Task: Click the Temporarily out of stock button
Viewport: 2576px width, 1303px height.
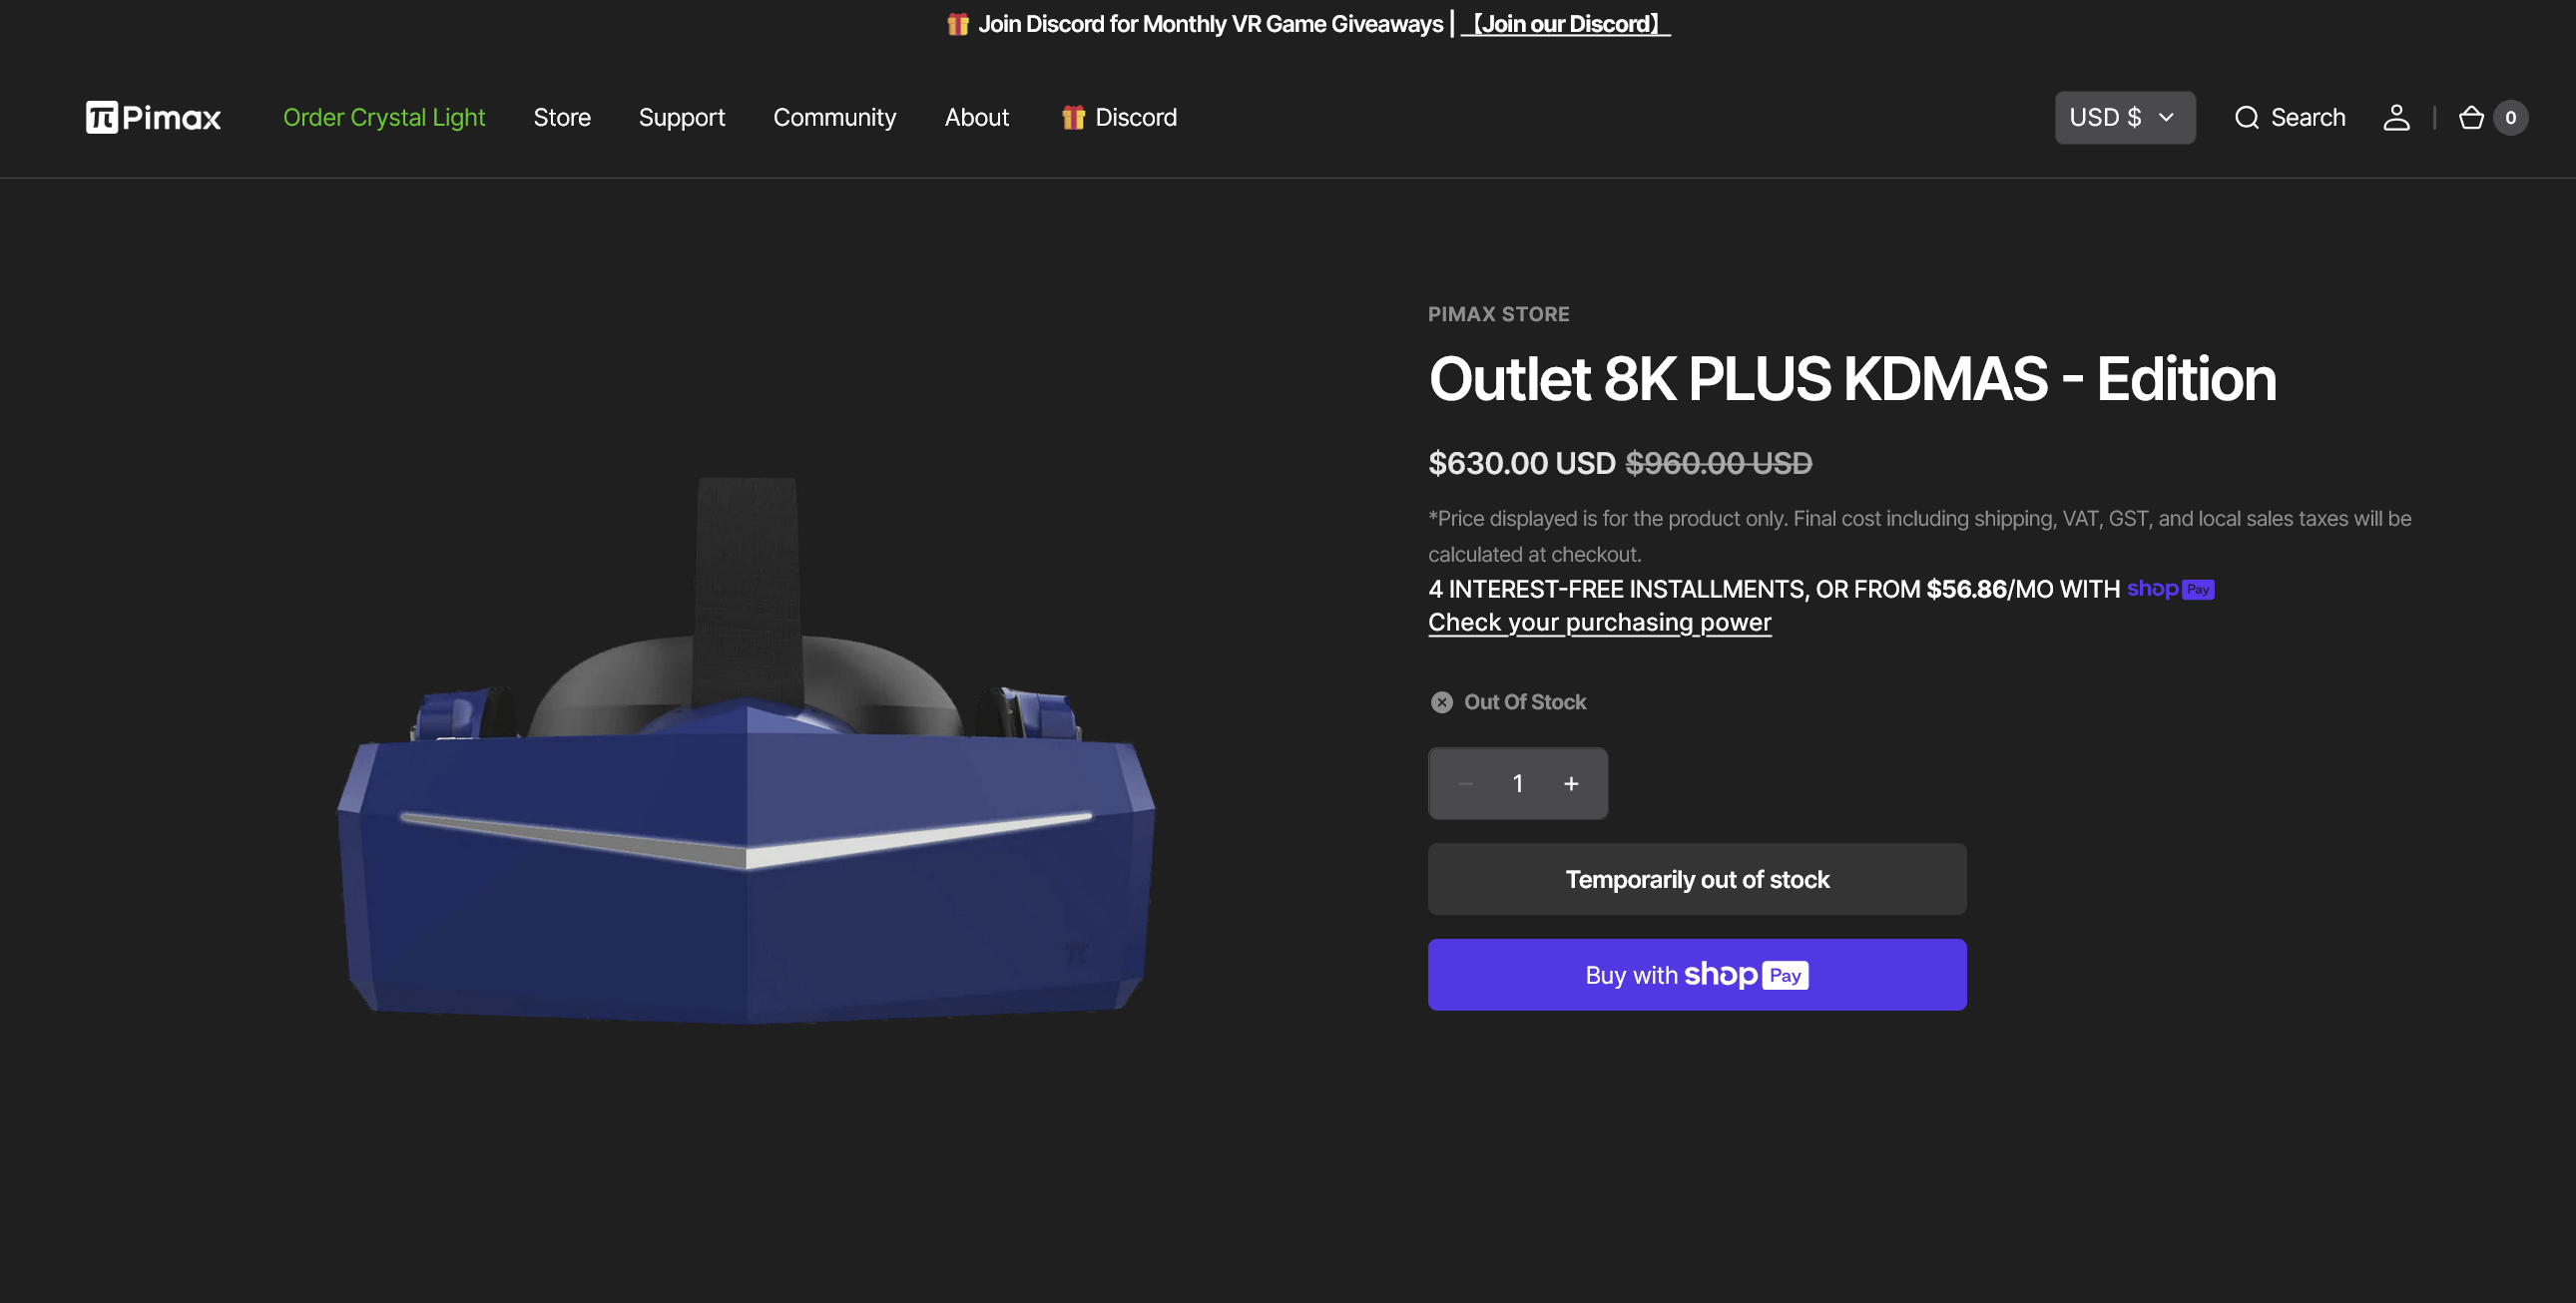Action: (x=1696, y=879)
